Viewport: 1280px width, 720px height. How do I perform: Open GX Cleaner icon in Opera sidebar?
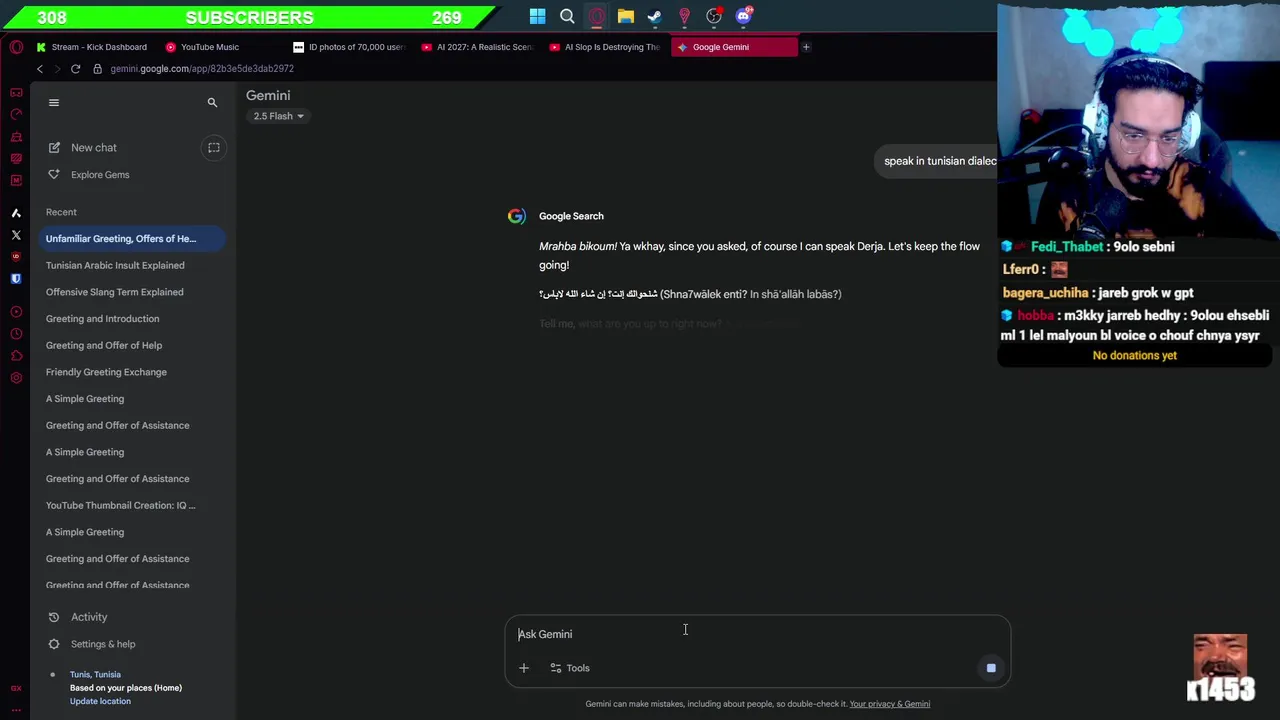click(x=16, y=137)
